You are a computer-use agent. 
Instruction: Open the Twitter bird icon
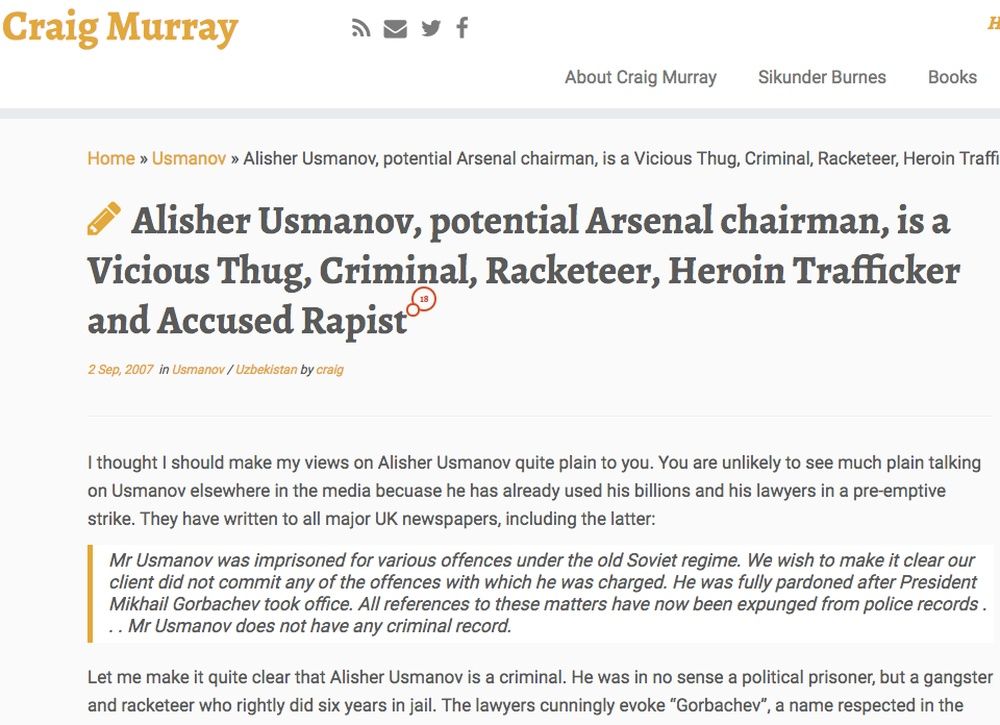431,28
